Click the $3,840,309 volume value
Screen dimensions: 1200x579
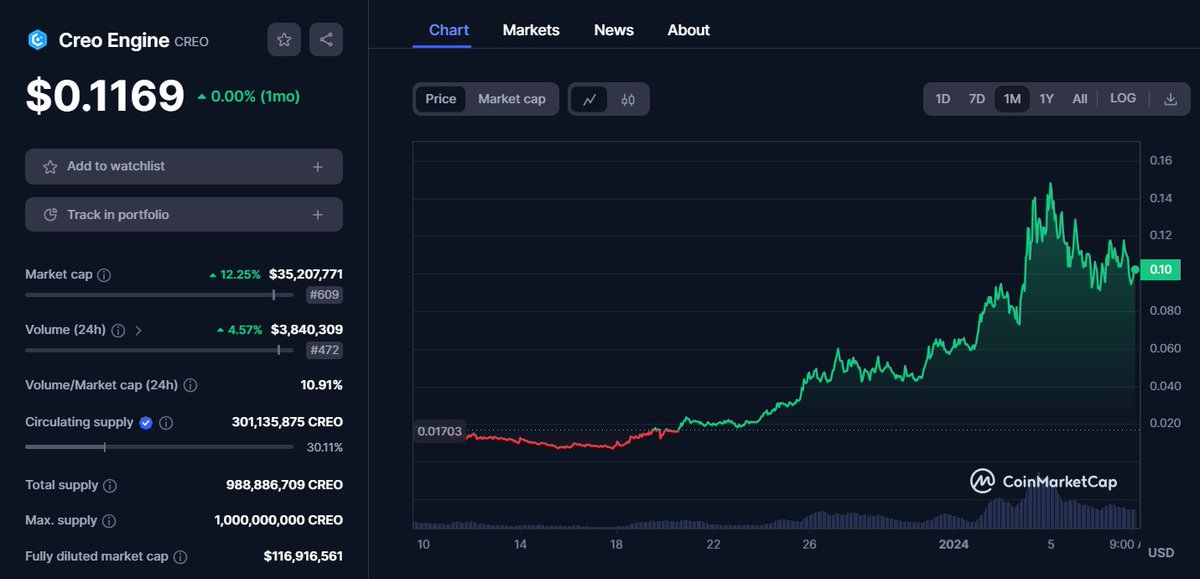(x=307, y=330)
